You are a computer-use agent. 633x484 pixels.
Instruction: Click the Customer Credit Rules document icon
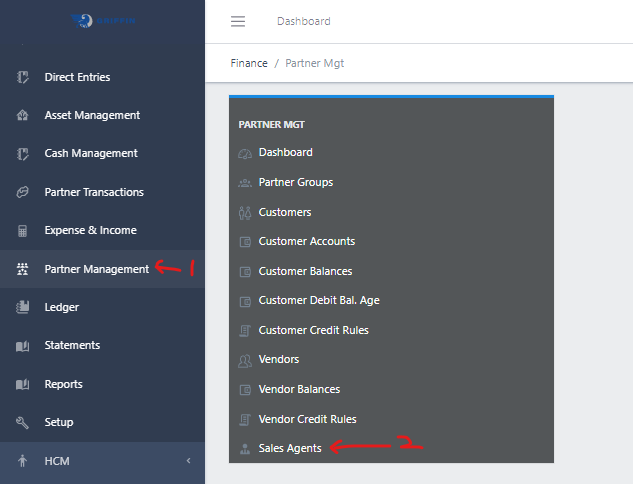[245, 331]
